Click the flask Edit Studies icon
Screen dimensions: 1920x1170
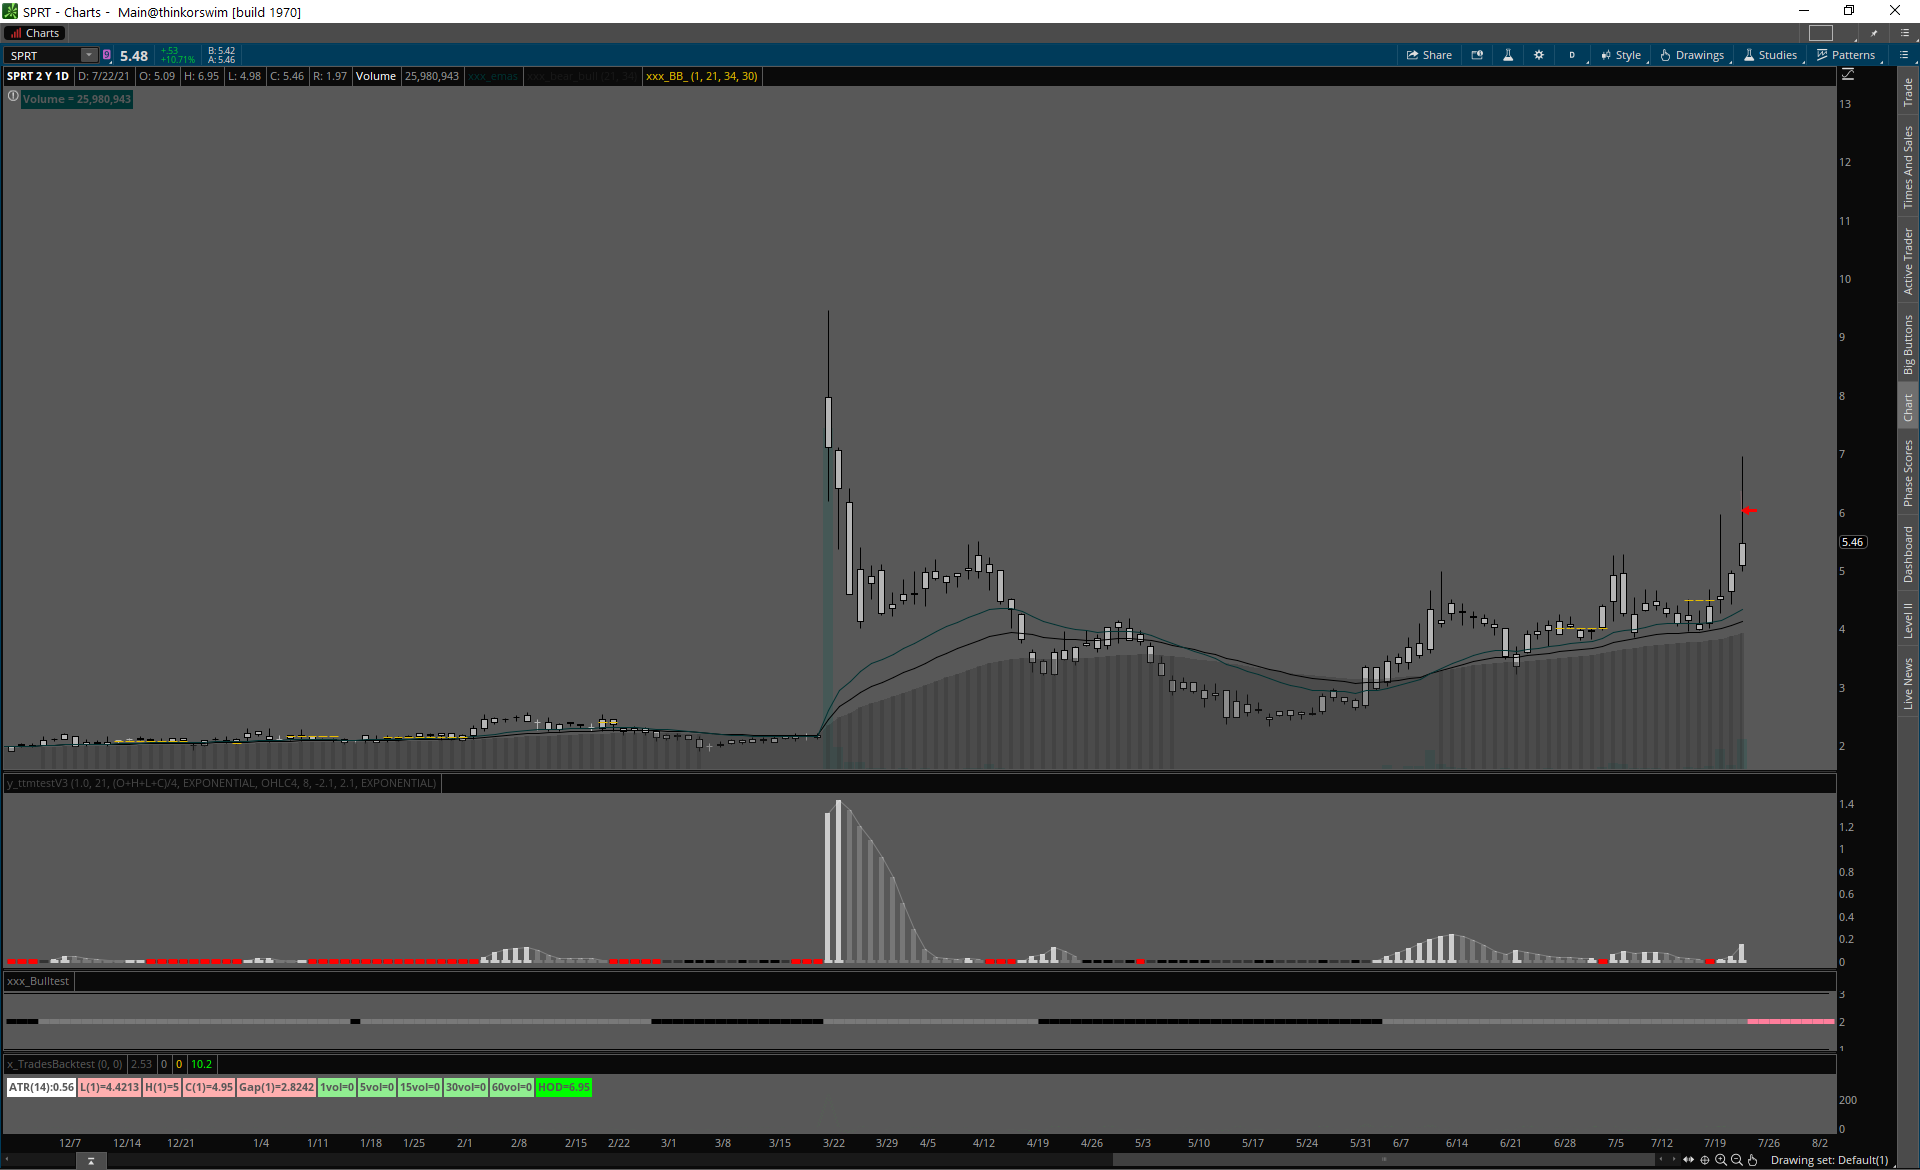1508,55
